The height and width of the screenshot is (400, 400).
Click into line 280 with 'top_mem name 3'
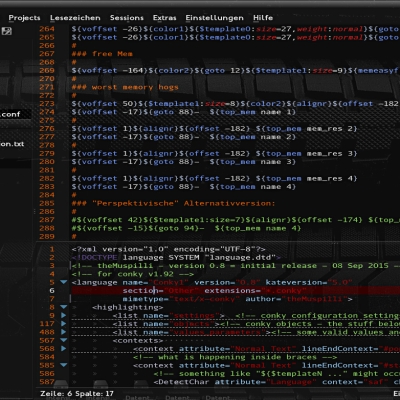[x=183, y=162]
